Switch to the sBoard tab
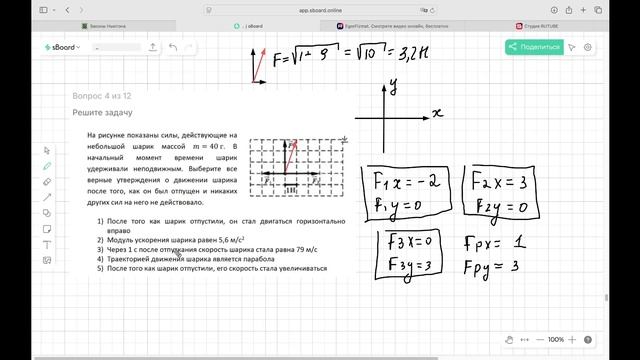The width and height of the screenshot is (640, 360). tap(248, 26)
